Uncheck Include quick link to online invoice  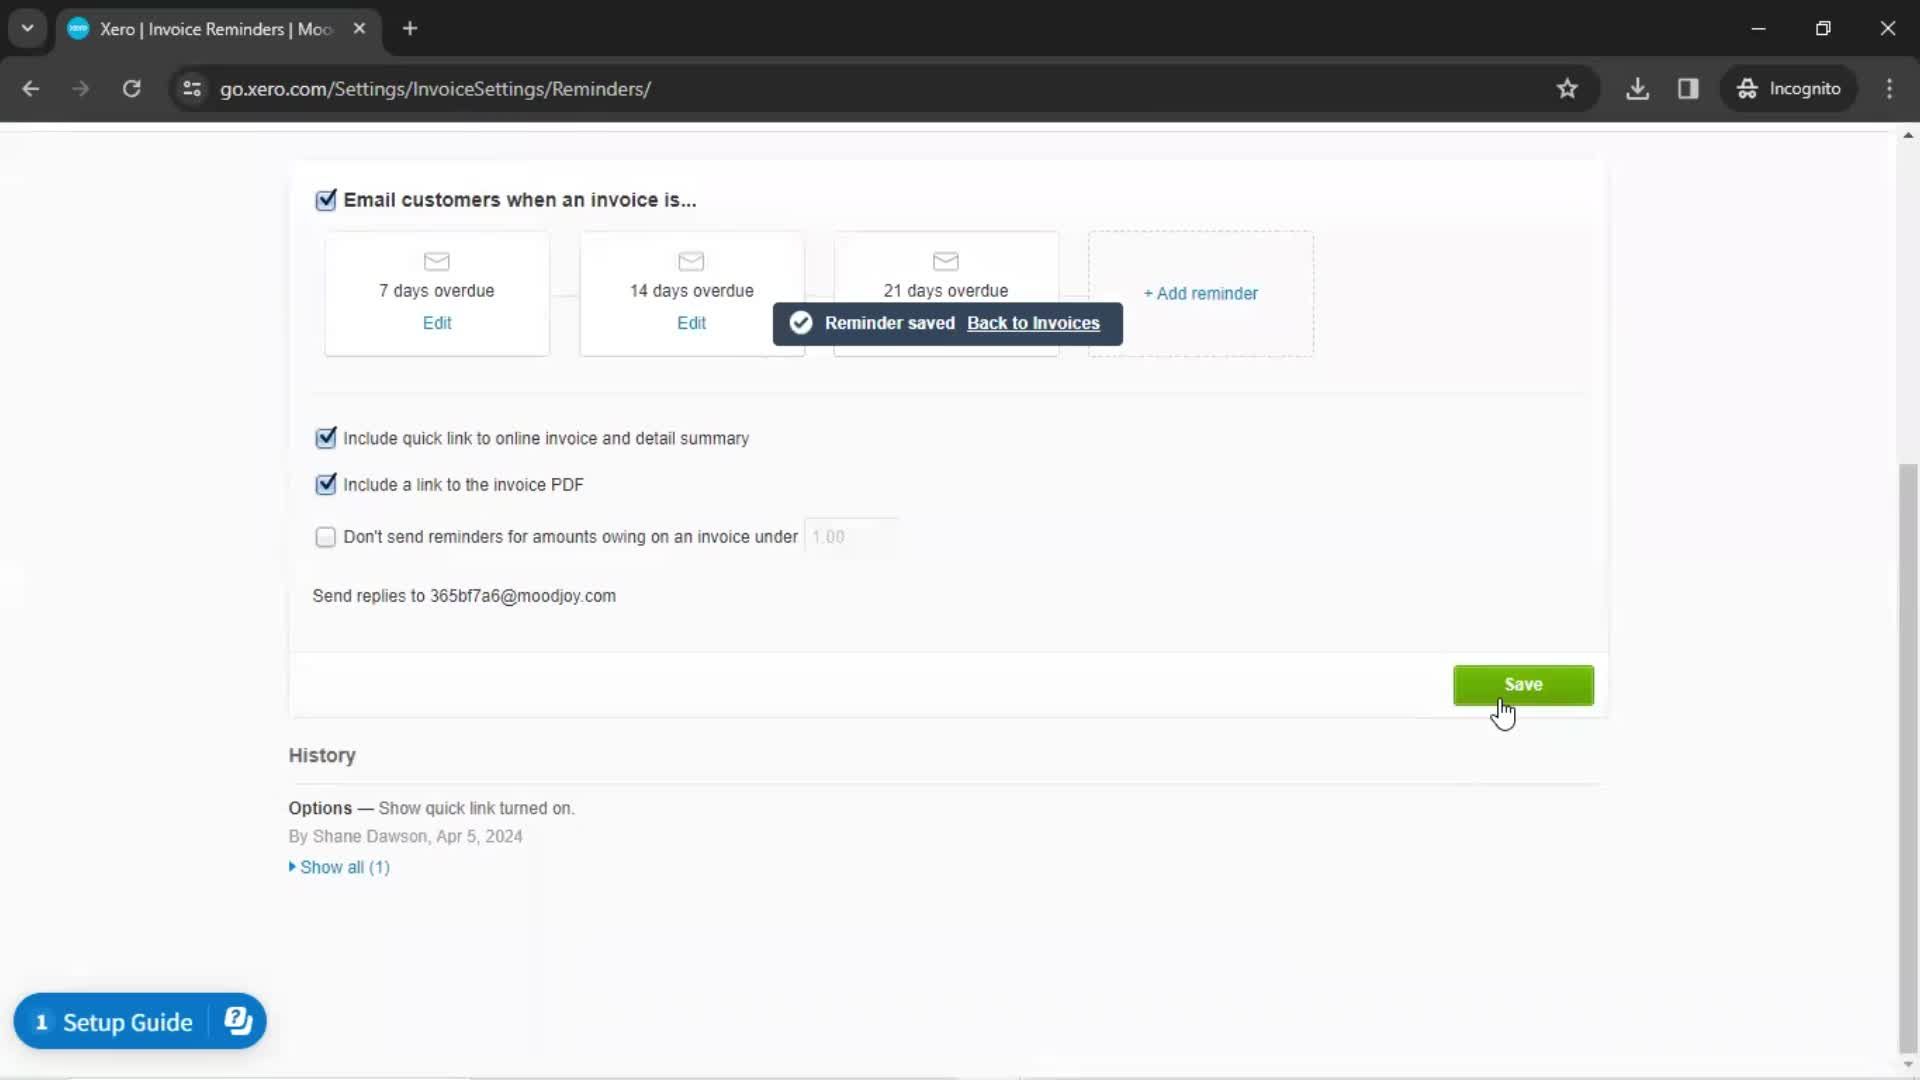[x=326, y=438]
